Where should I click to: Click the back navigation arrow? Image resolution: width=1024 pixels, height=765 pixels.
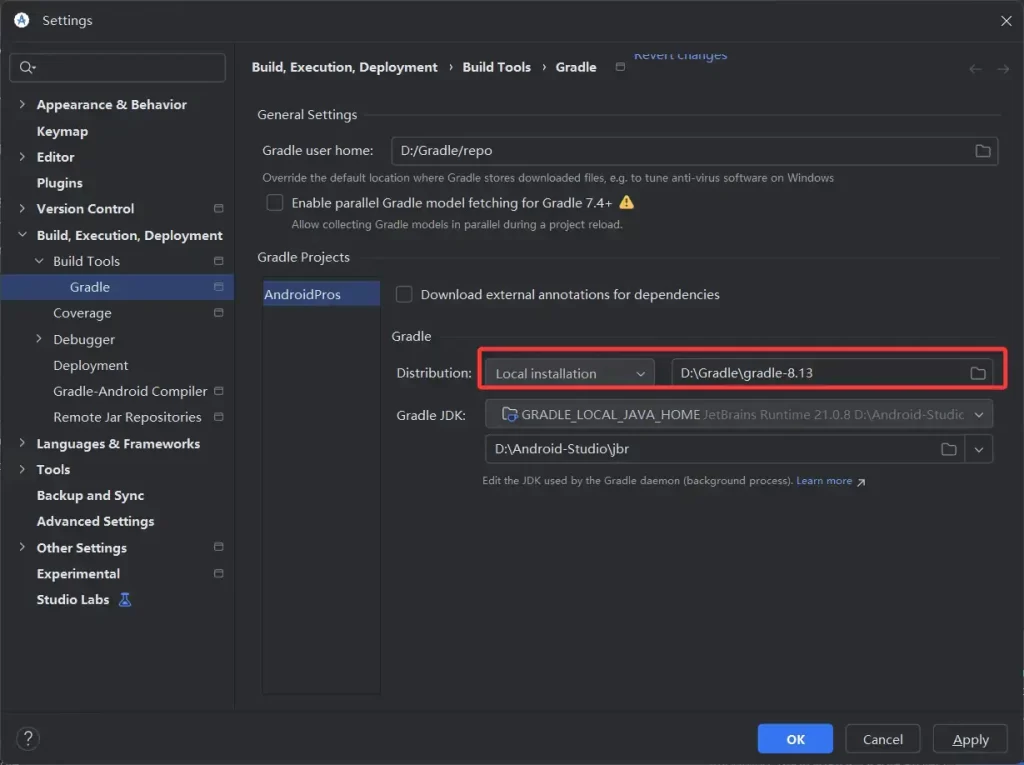click(x=975, y=69)
